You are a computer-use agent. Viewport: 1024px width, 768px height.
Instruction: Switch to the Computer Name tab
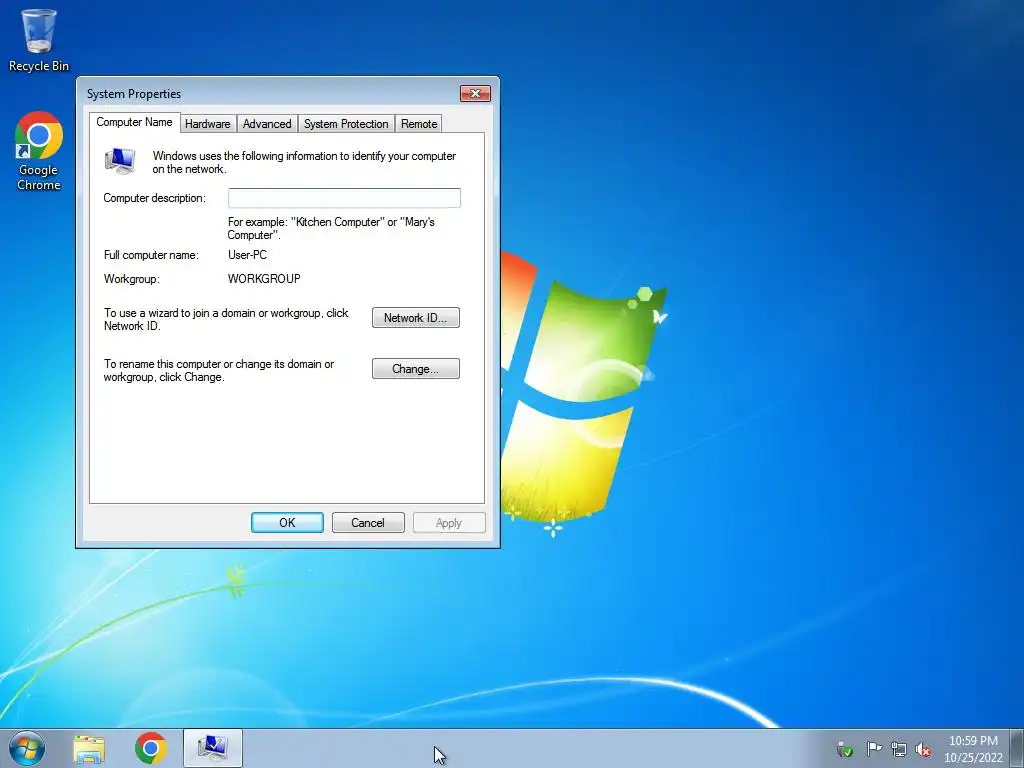[135, 122]
